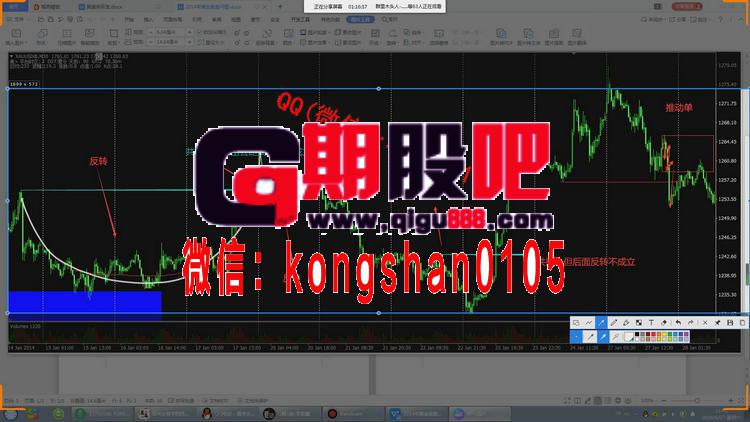Select the highlighted arrow tool in screenshot toolbar
Viewport: 750px width, 422px height.
[x=601, y=323]
